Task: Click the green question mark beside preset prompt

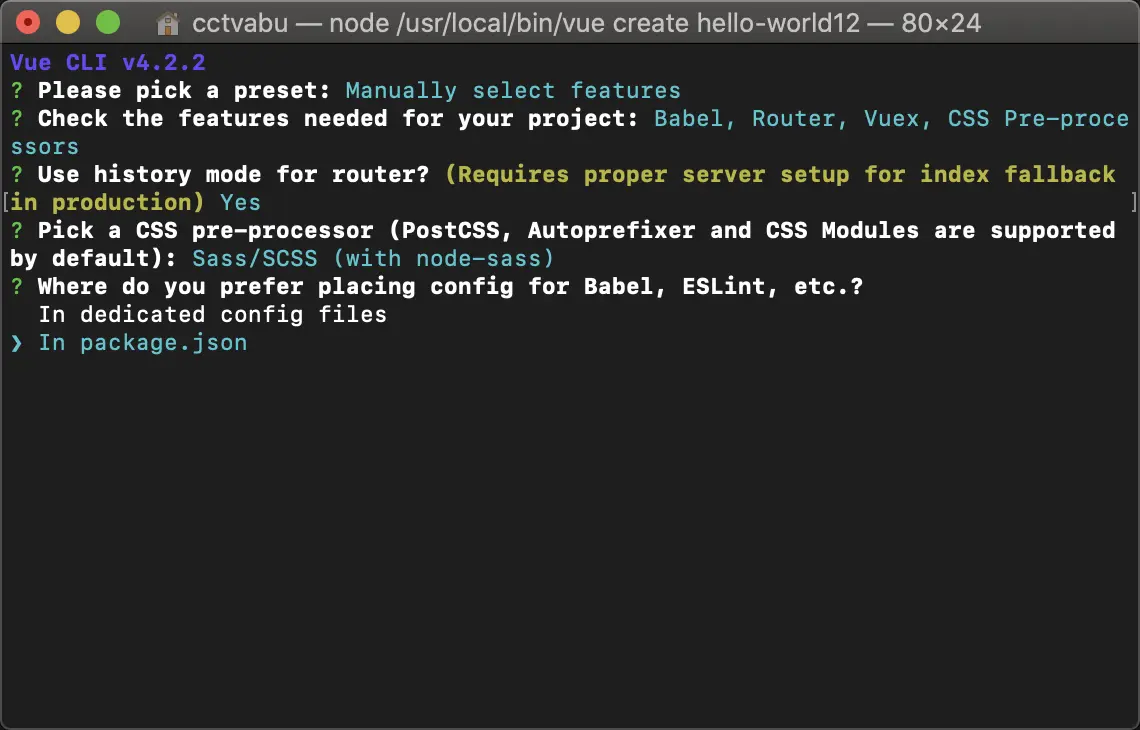Action: point(17,91)
